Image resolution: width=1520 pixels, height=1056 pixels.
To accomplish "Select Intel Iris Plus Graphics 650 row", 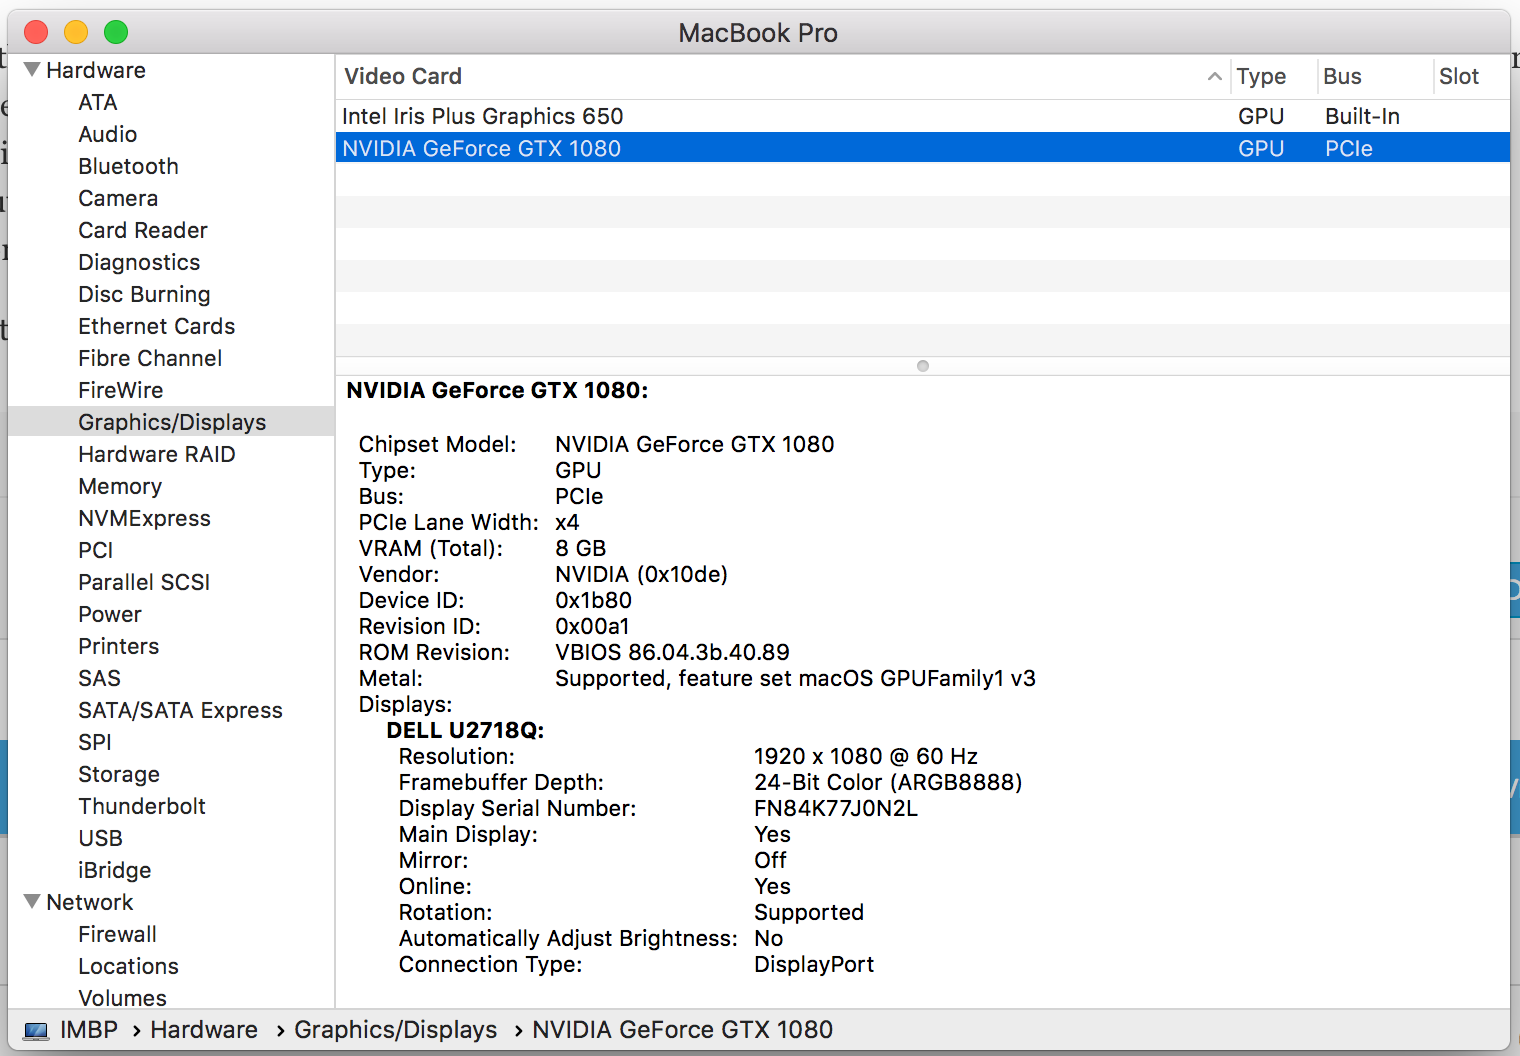I will [x=922, y=116].
